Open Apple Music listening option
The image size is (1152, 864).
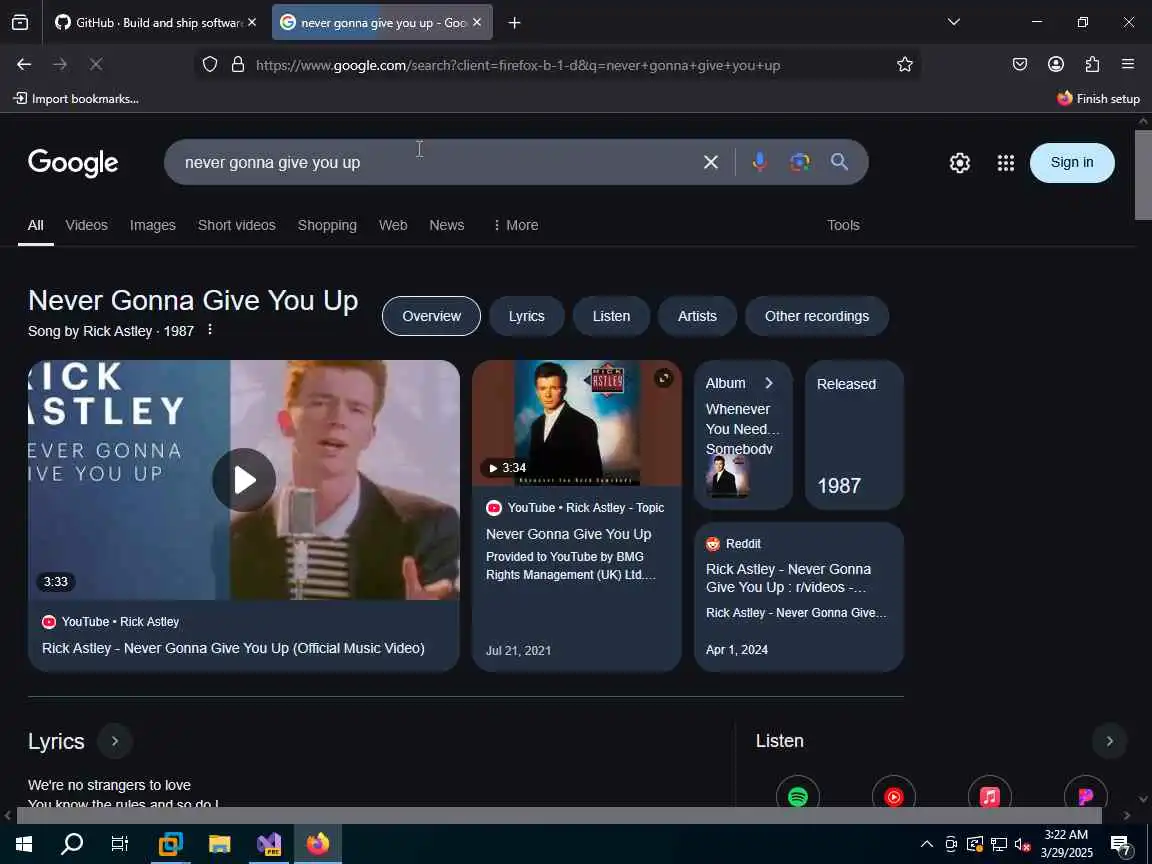tap(990, 796)
